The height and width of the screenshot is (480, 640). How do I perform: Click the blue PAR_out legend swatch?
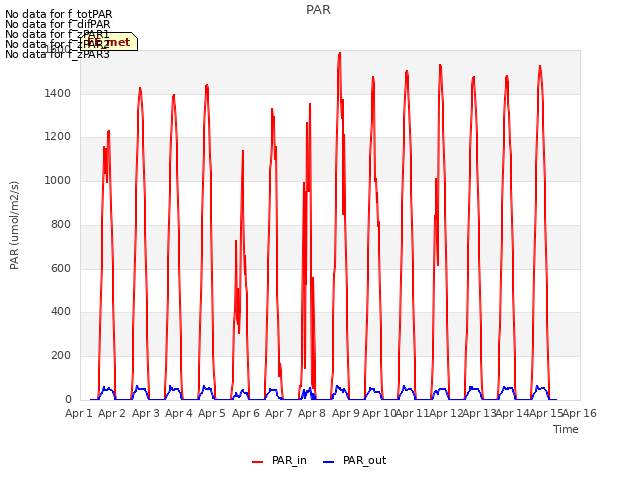click(329, 462)
